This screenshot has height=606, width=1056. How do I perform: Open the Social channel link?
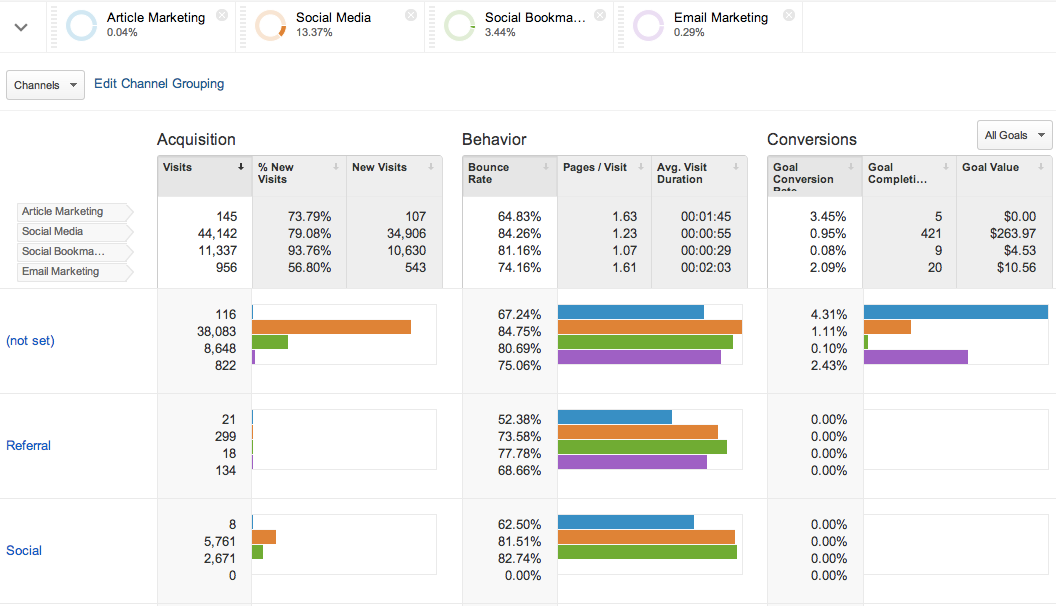pyautogui.click(x=24, y=550)
